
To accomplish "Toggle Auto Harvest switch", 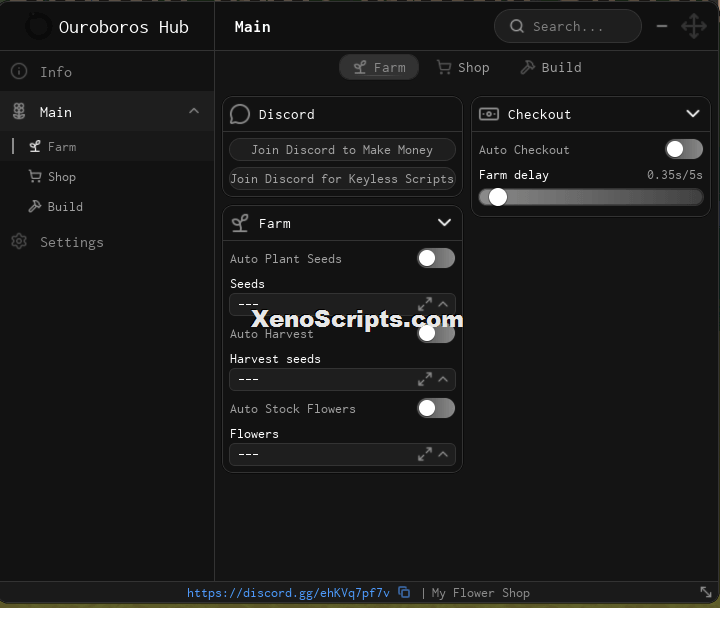I will [436, 333].
